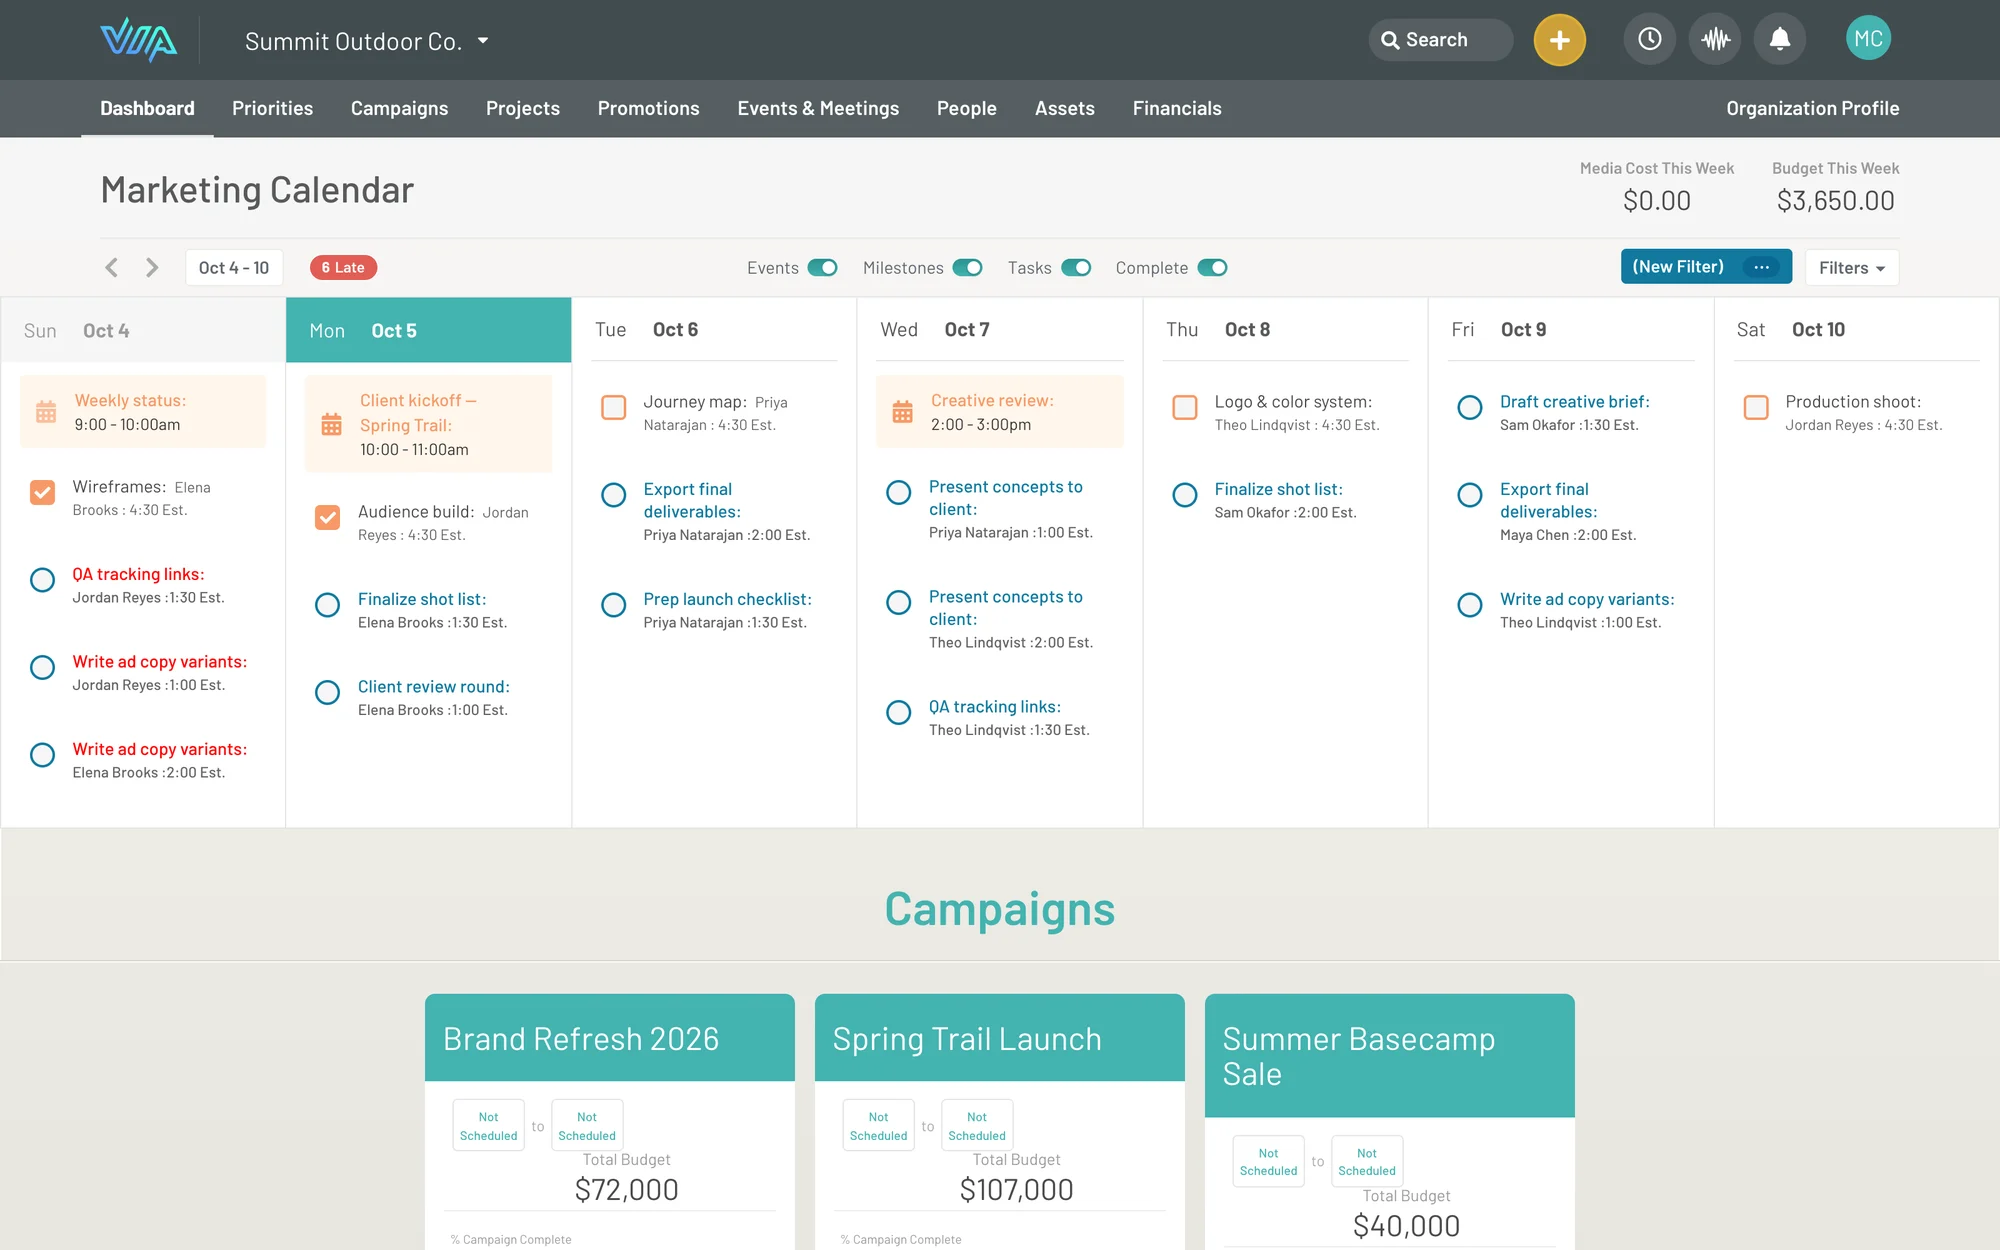Viewport: 2000px width, 1250px height.
Task: Uncheck the Audience build checkbox
Action: click(327, 517)
